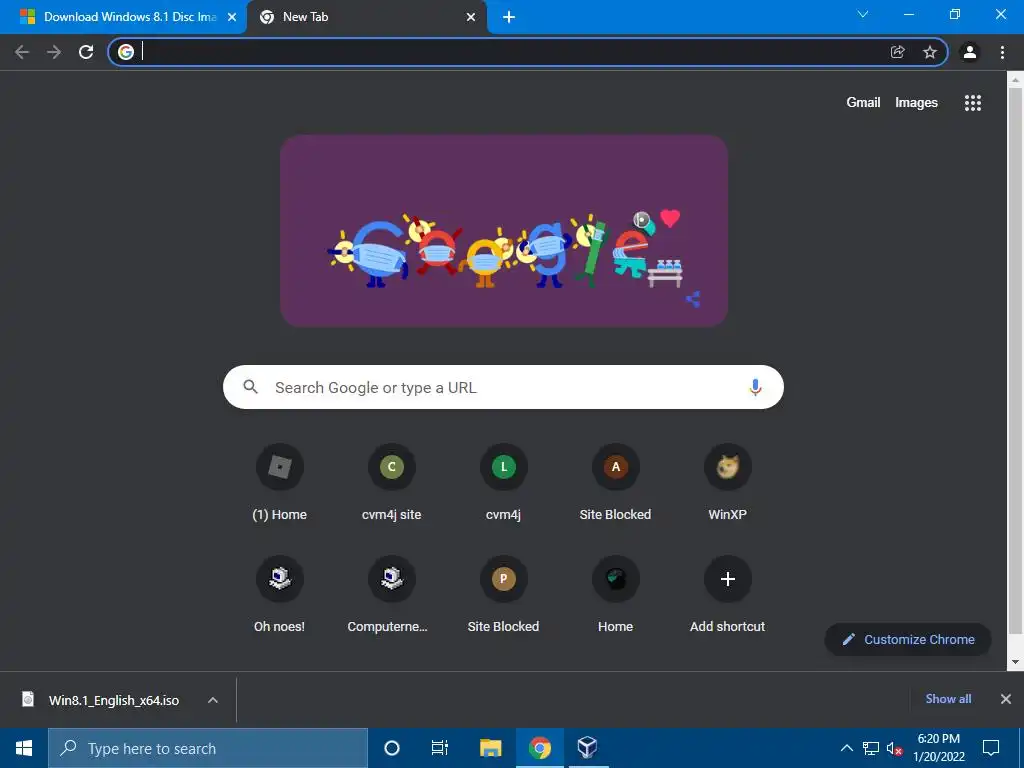1024x768 pixels.
Task: Reload the page with the refresh icon
Action: (x=86, y=52)
